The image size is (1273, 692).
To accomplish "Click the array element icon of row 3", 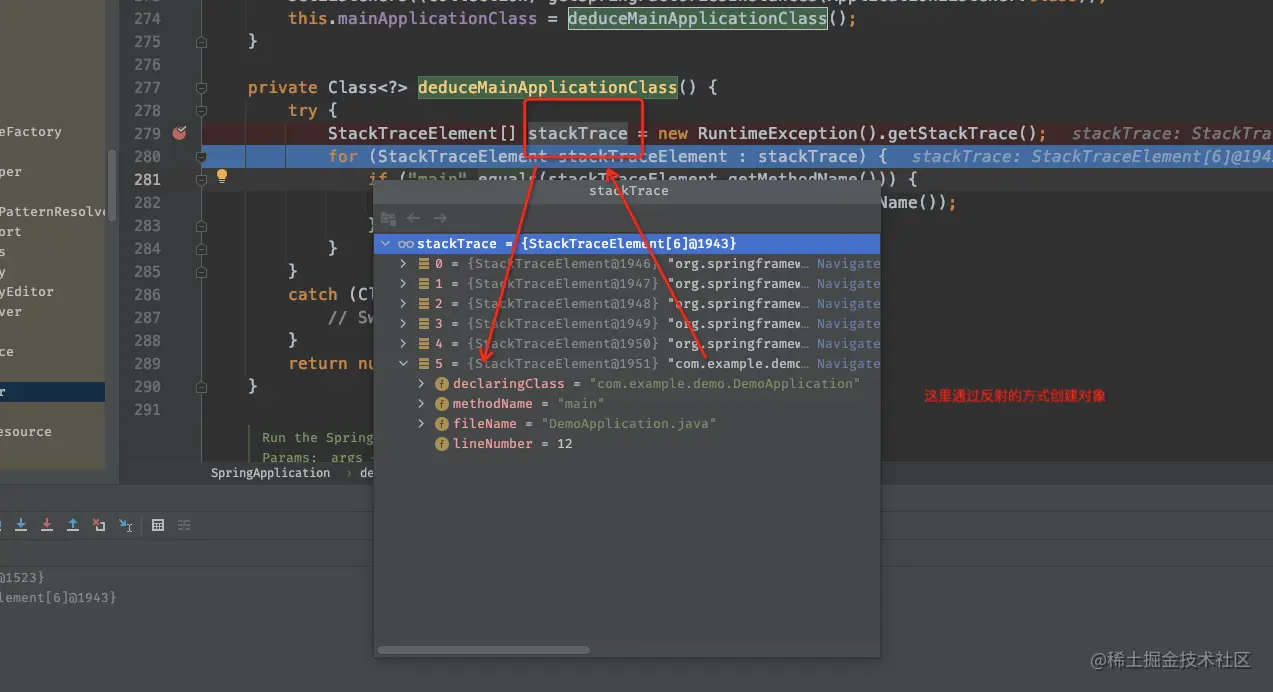I will pyautogui.click(x=424, y=324).
